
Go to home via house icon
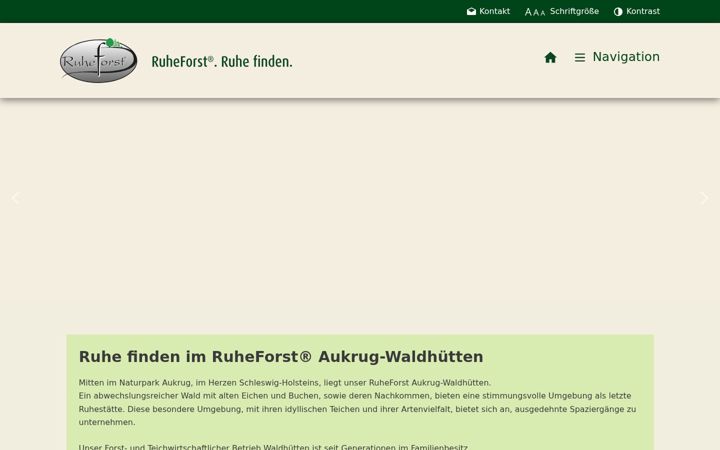pyautogui.click(x=550, y=57)
